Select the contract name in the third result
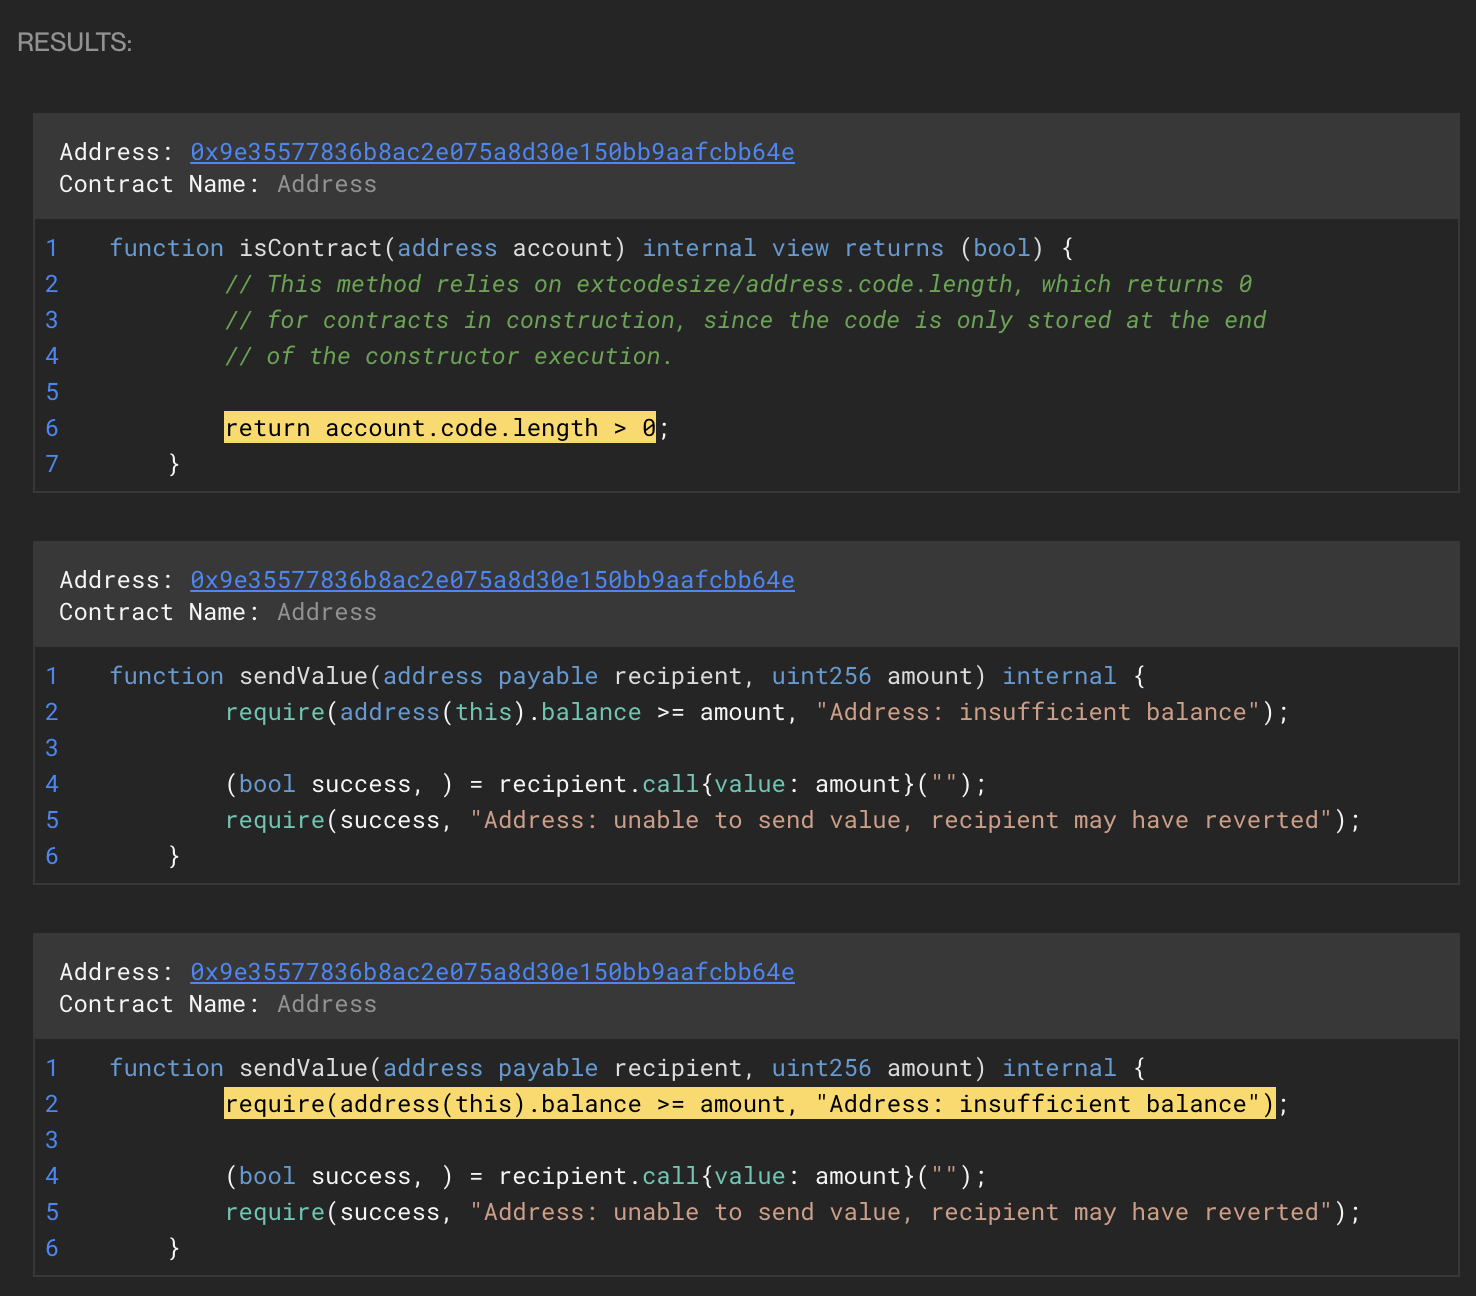This screenshot has height=1296, width=1476. click(x=327, y=1004)
